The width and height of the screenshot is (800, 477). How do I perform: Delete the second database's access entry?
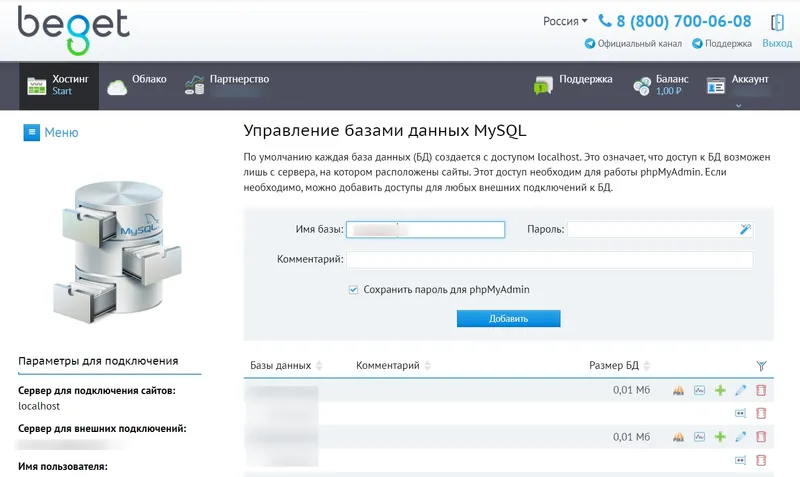tap(761, 460)
